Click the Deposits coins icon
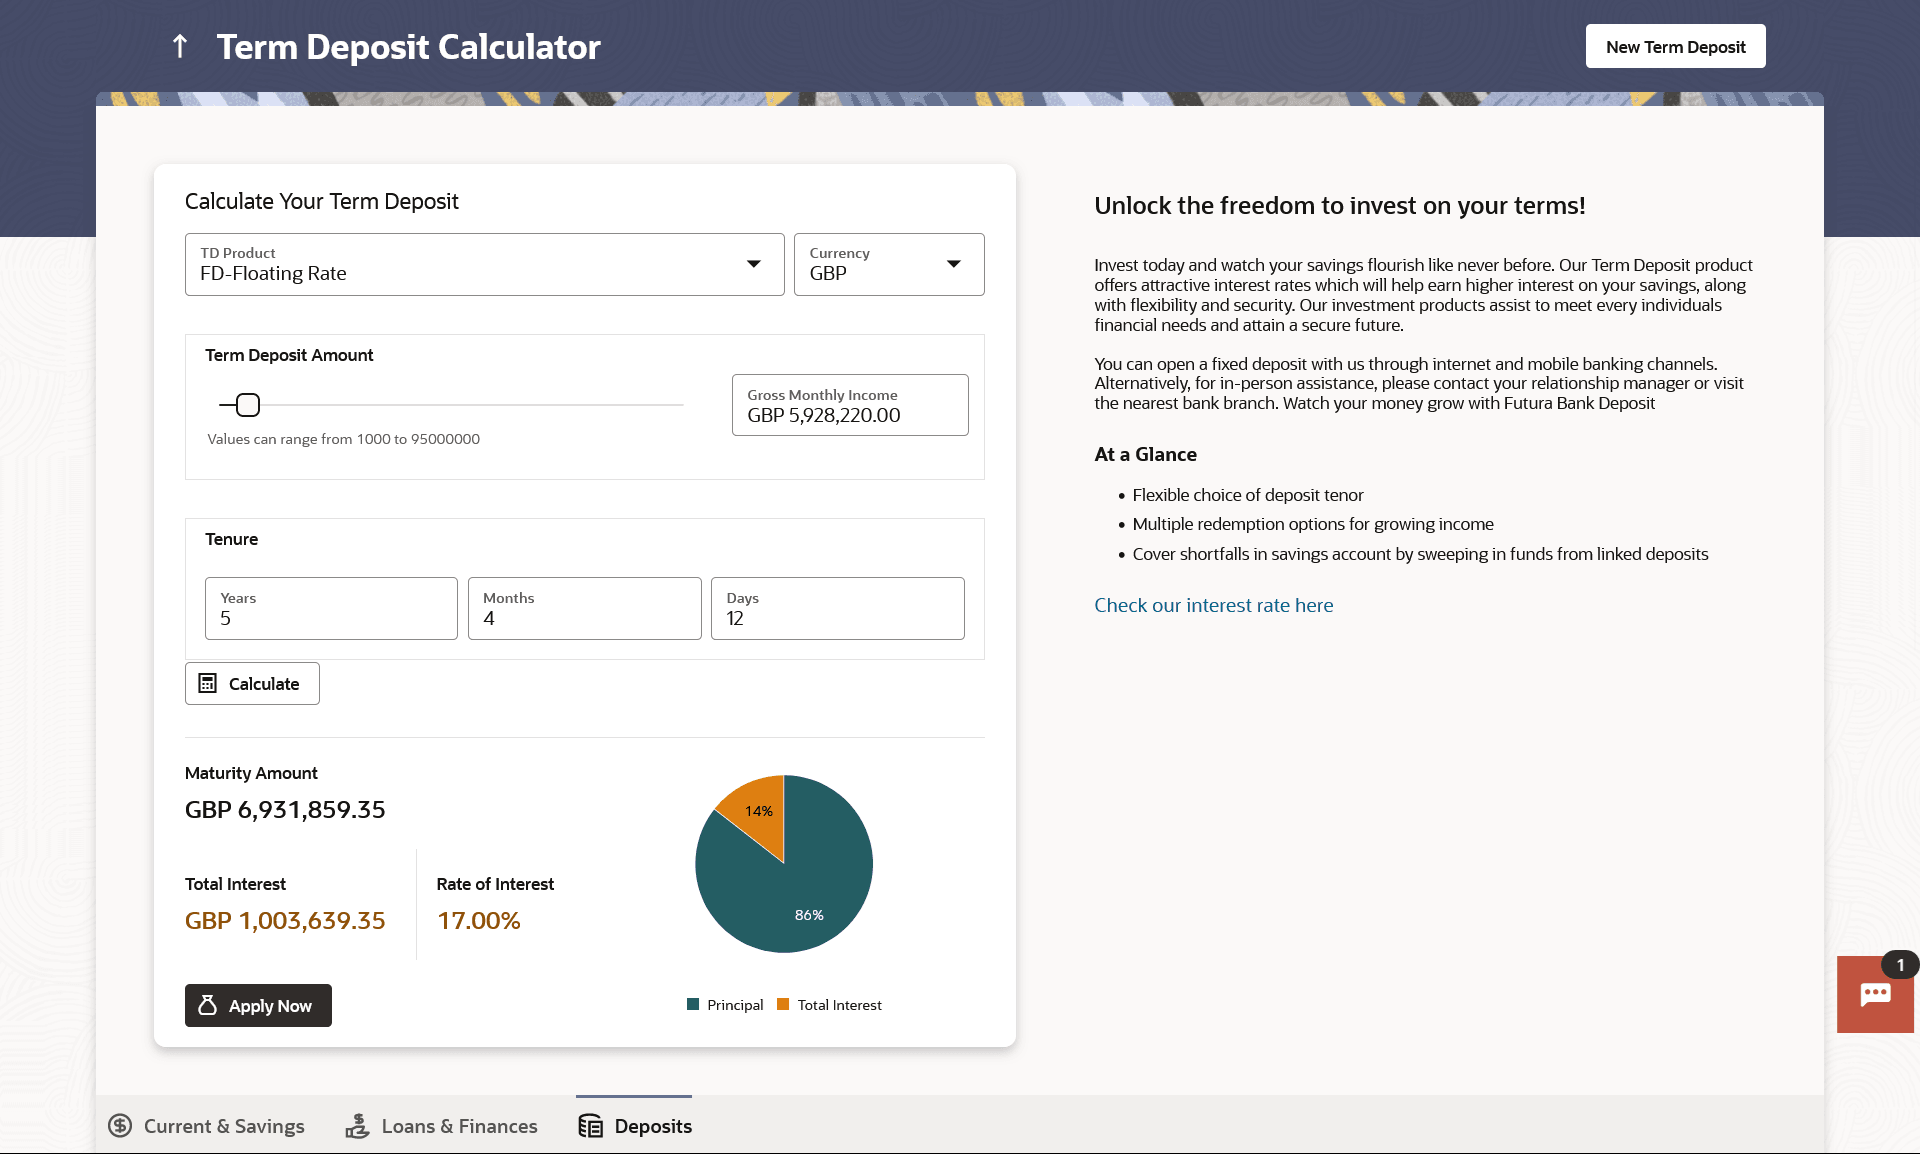This screenshot has height=1156, width=1920. click(x=591, y=1126)
